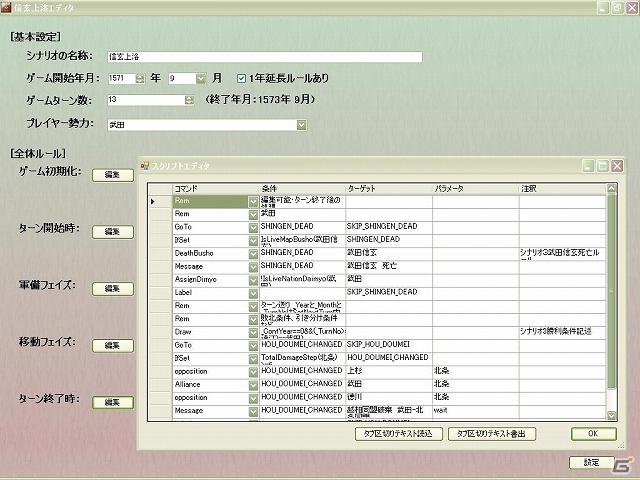Click 編集 button for ターン終了時
This screenshot has height=480, width=640.
[x=113, y=402]
